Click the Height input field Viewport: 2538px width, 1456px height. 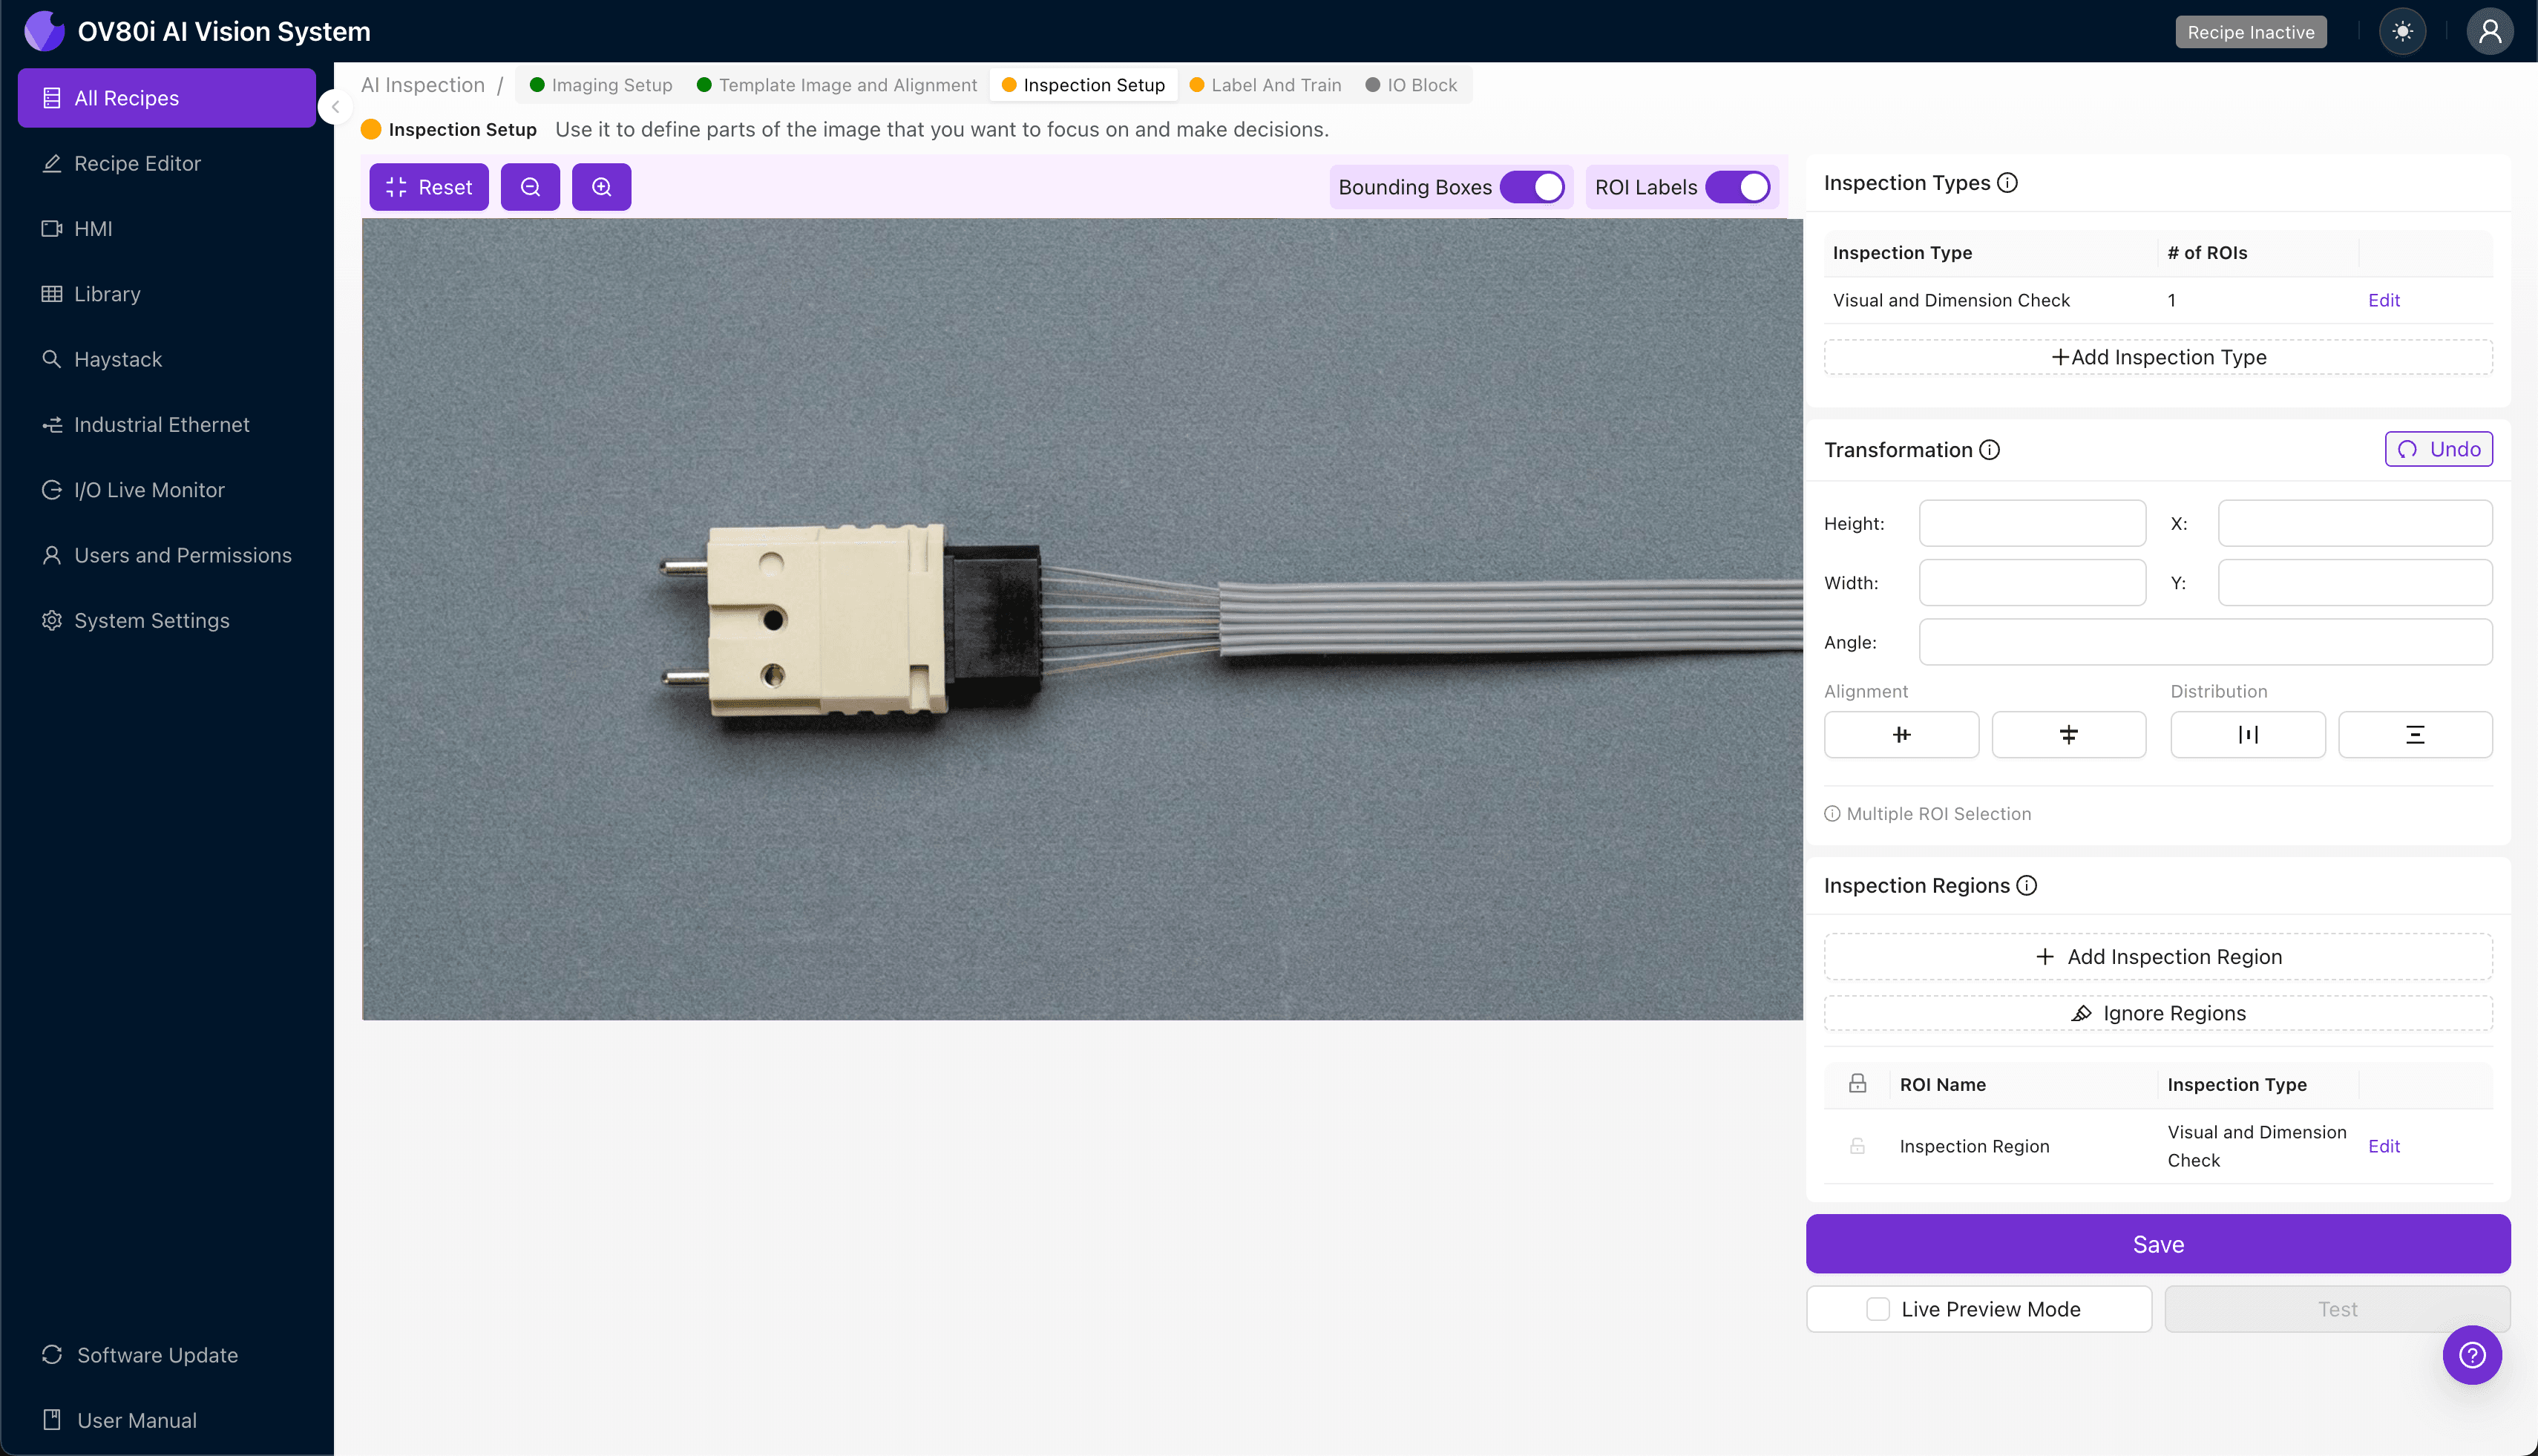(2032, 523)
